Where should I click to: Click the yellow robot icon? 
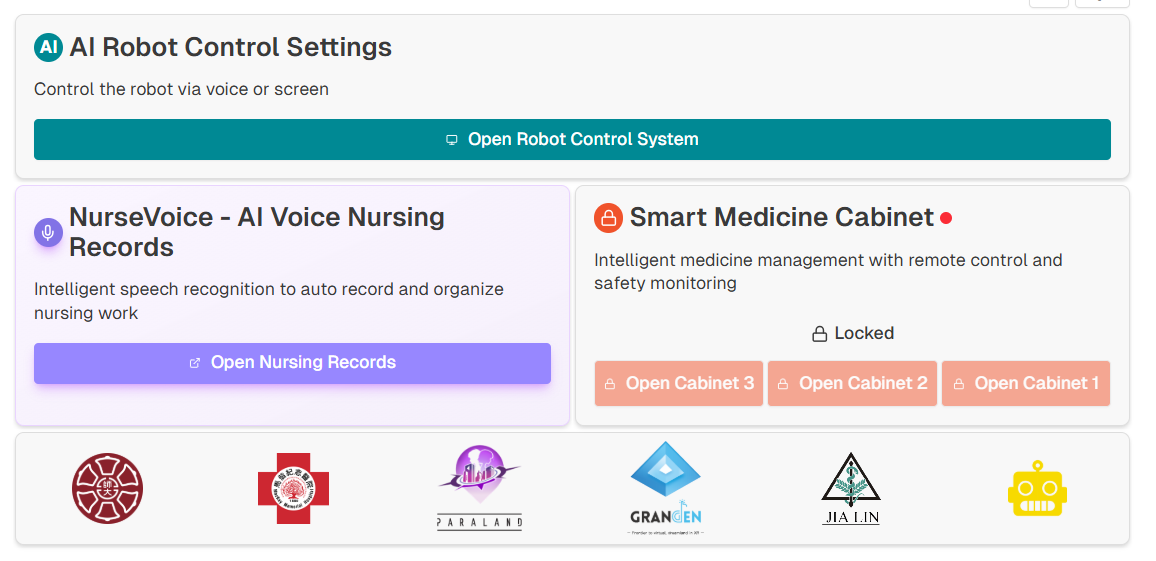[1037, 488]
